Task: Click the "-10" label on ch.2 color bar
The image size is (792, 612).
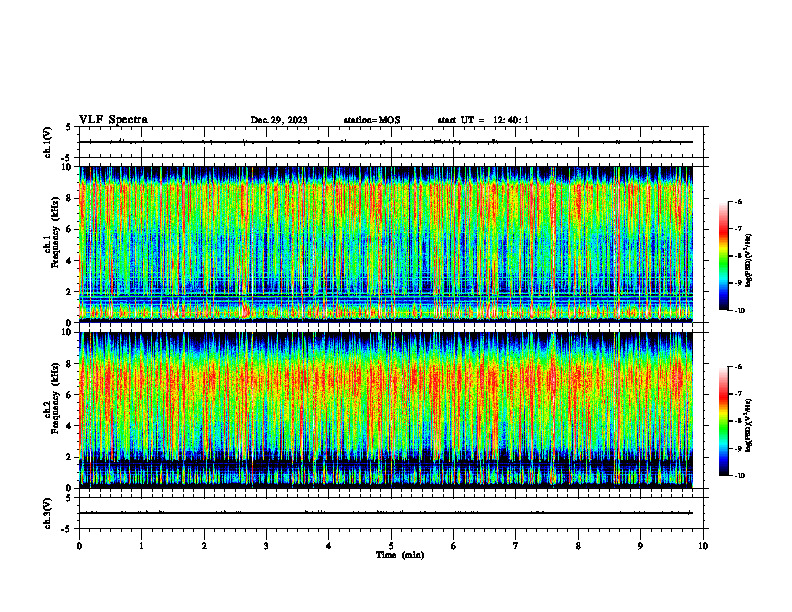Action: point(739,476)
